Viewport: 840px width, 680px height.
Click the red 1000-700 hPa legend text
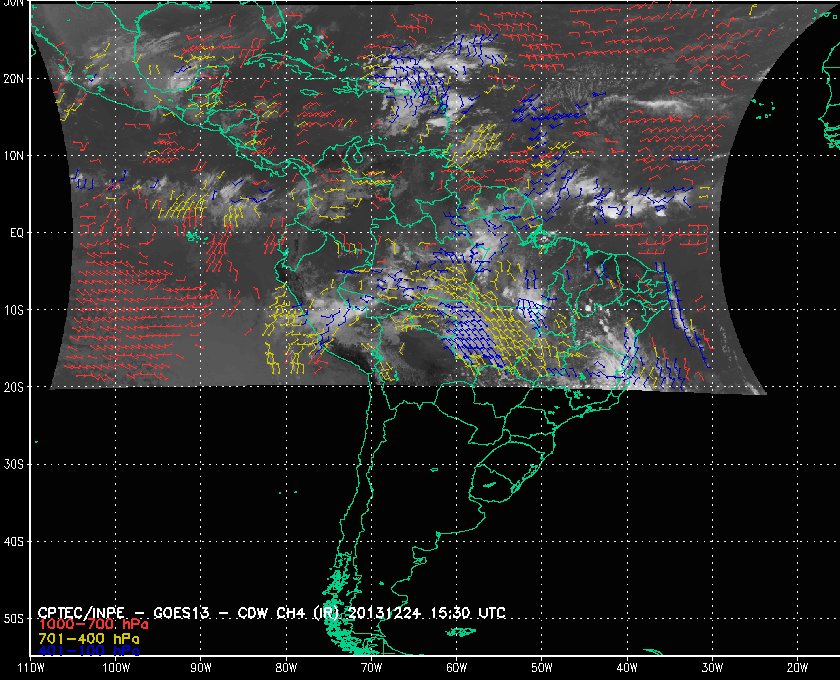(93, 625)
